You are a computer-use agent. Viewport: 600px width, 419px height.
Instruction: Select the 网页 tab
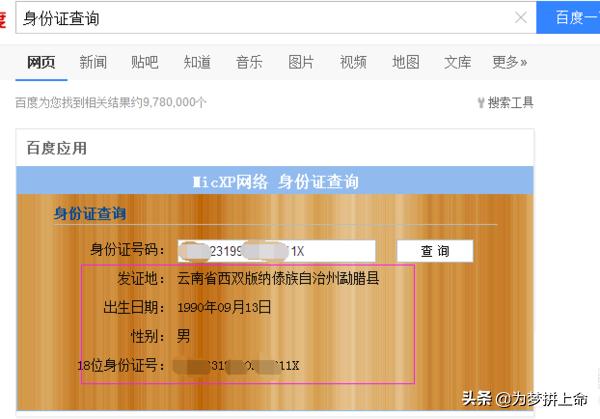pyautogui.click(x=41, y=62)
